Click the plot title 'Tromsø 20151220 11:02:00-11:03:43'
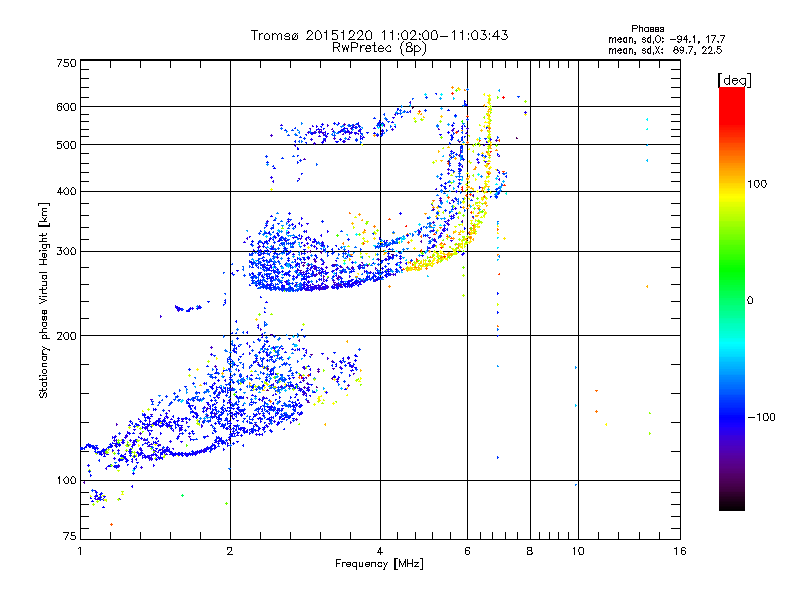Viewport: 800px width, 600px height. 379,35
